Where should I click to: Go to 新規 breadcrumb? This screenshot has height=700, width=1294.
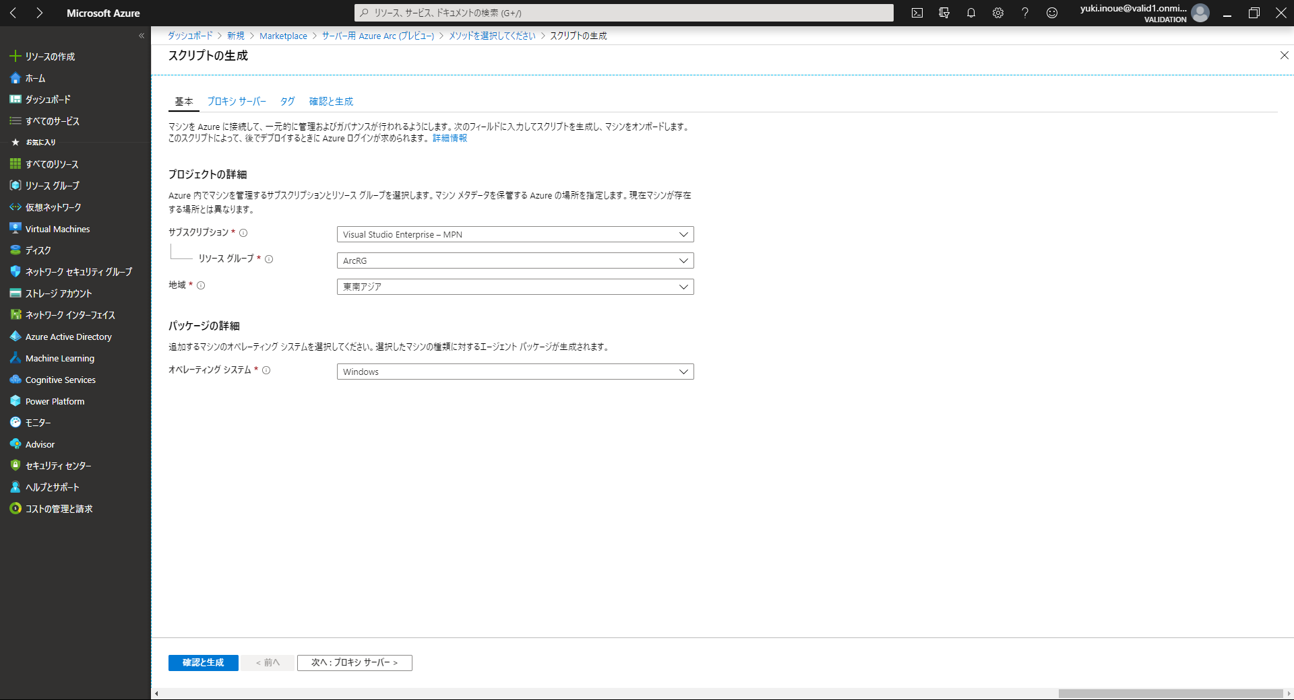(x=236, y=36)
